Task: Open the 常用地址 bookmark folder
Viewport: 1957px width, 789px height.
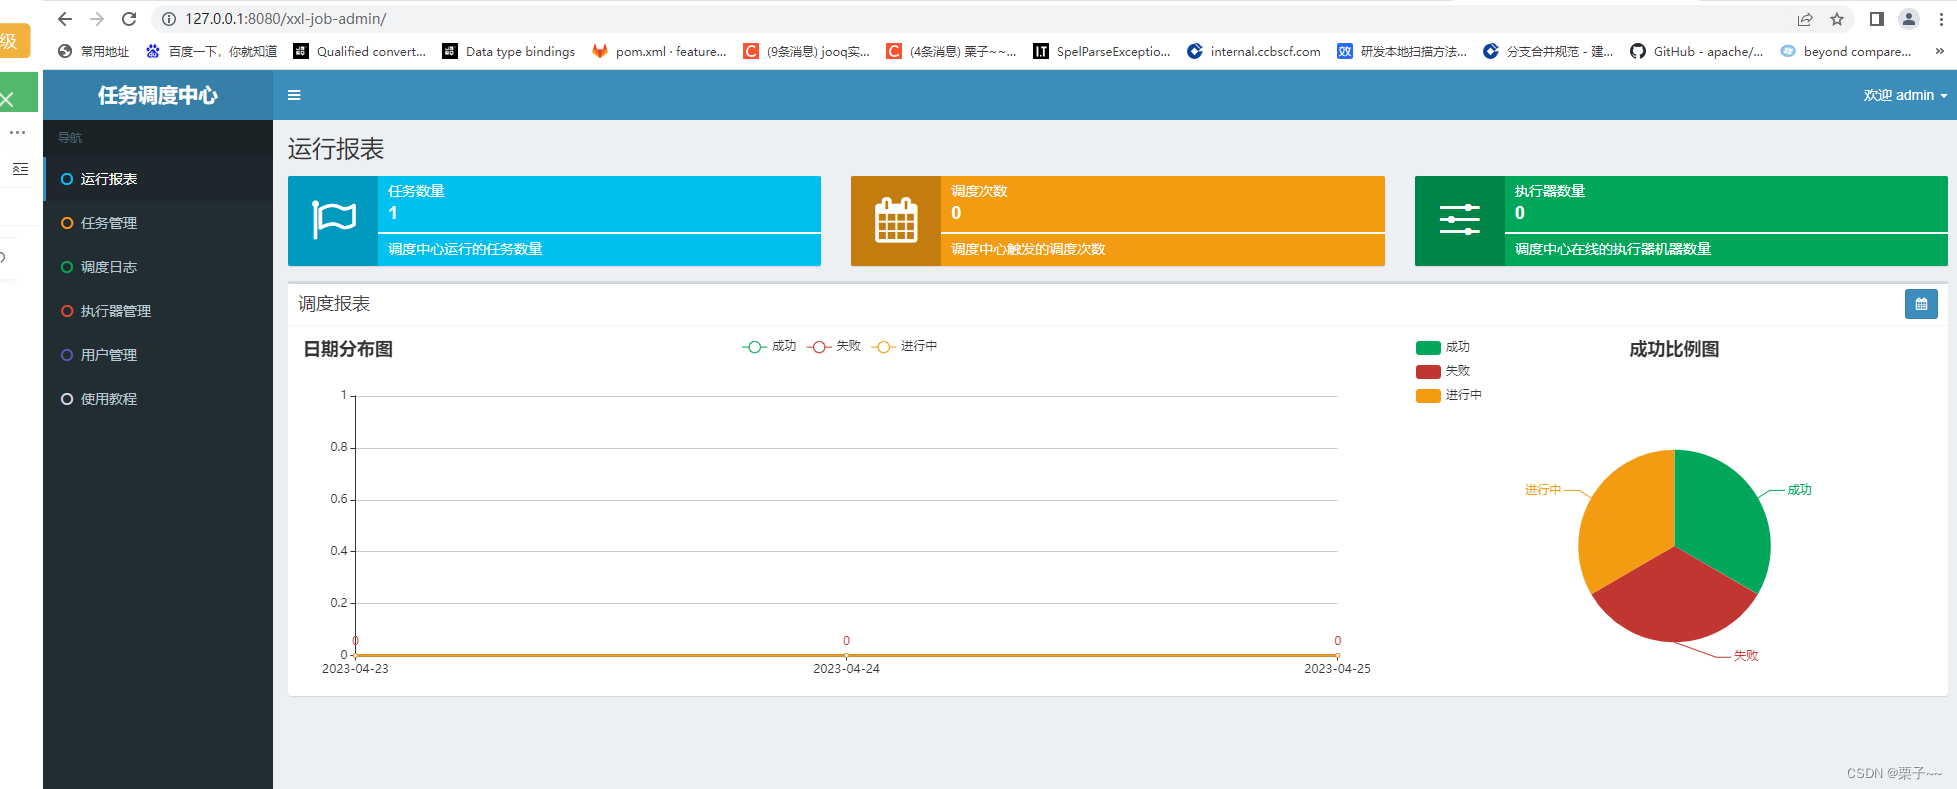Action: (x=94, y=51)
